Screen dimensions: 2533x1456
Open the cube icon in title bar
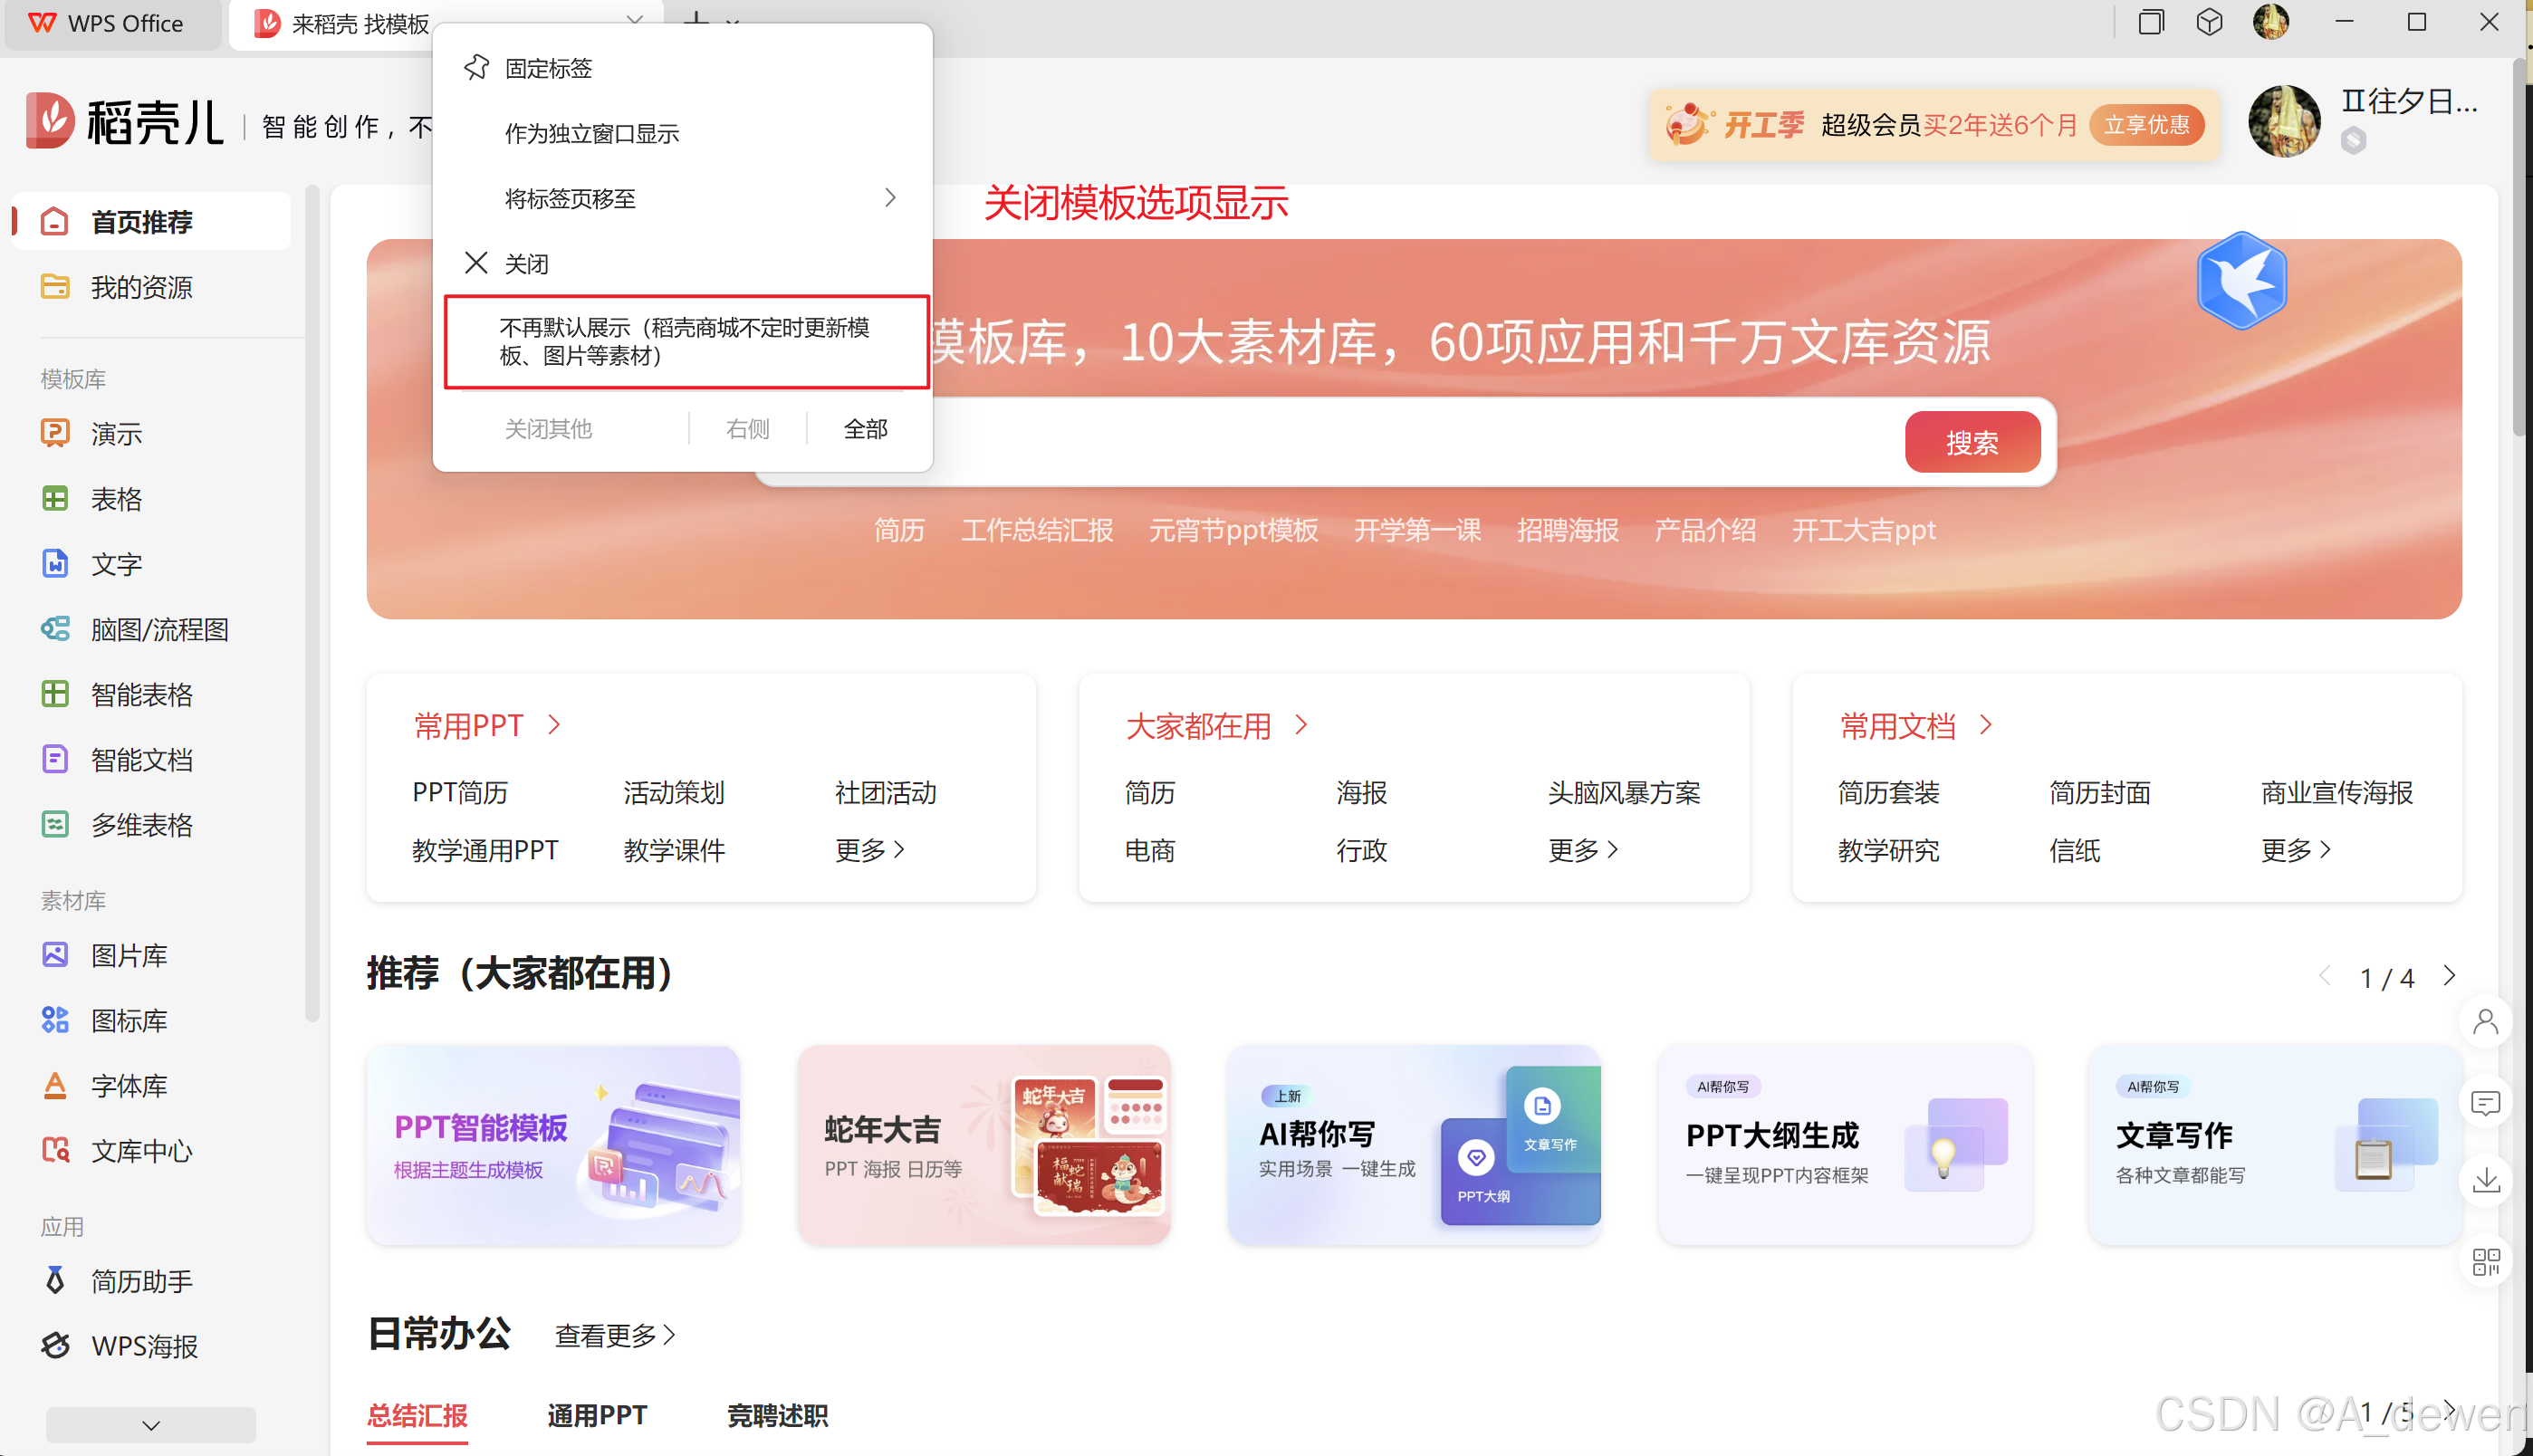click(x=2209, y=22)
